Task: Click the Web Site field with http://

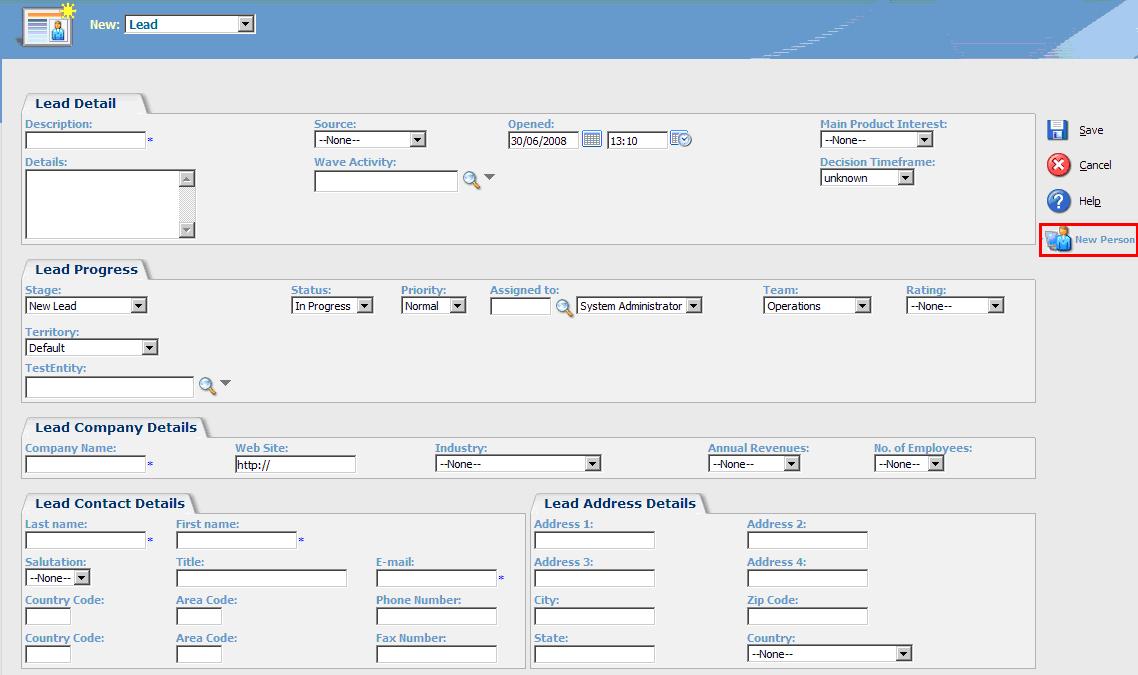Action: 295,465
